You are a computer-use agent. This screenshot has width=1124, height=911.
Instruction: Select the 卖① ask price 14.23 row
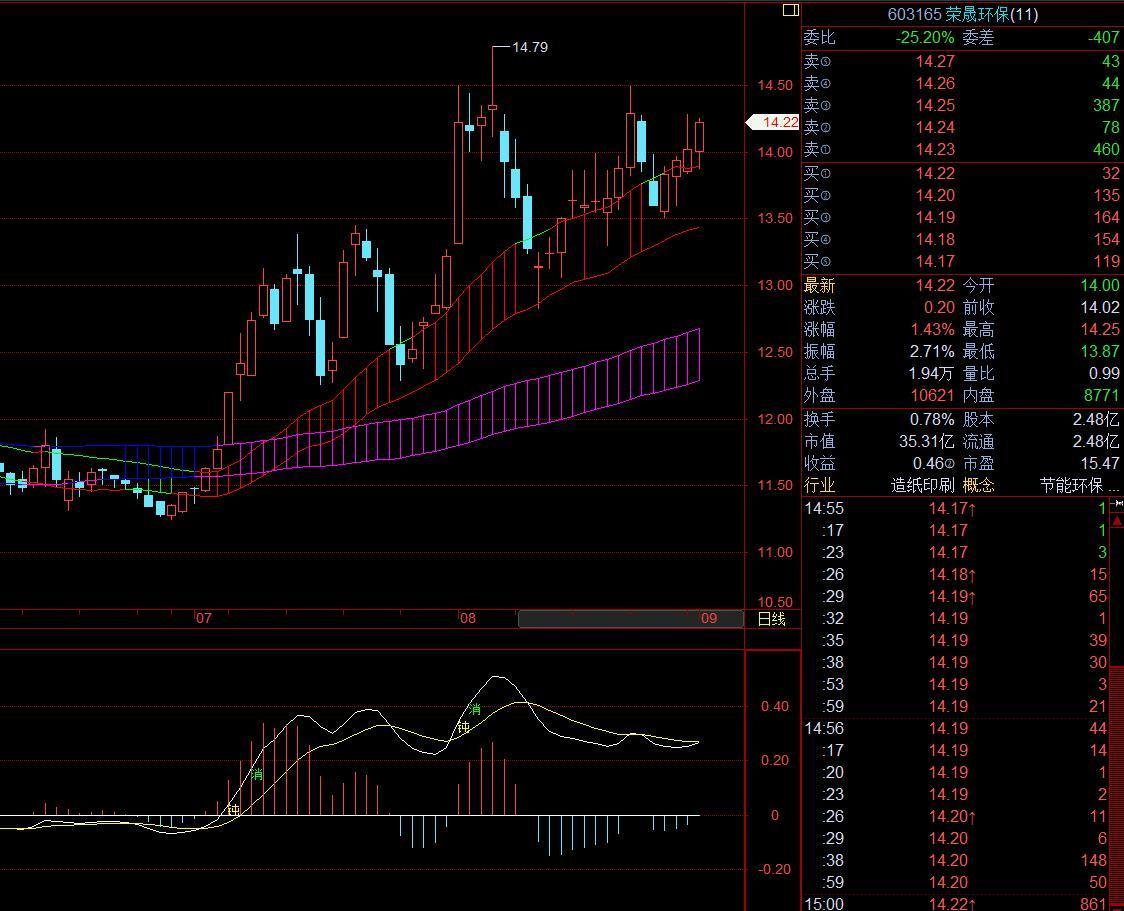click(961, 149)
